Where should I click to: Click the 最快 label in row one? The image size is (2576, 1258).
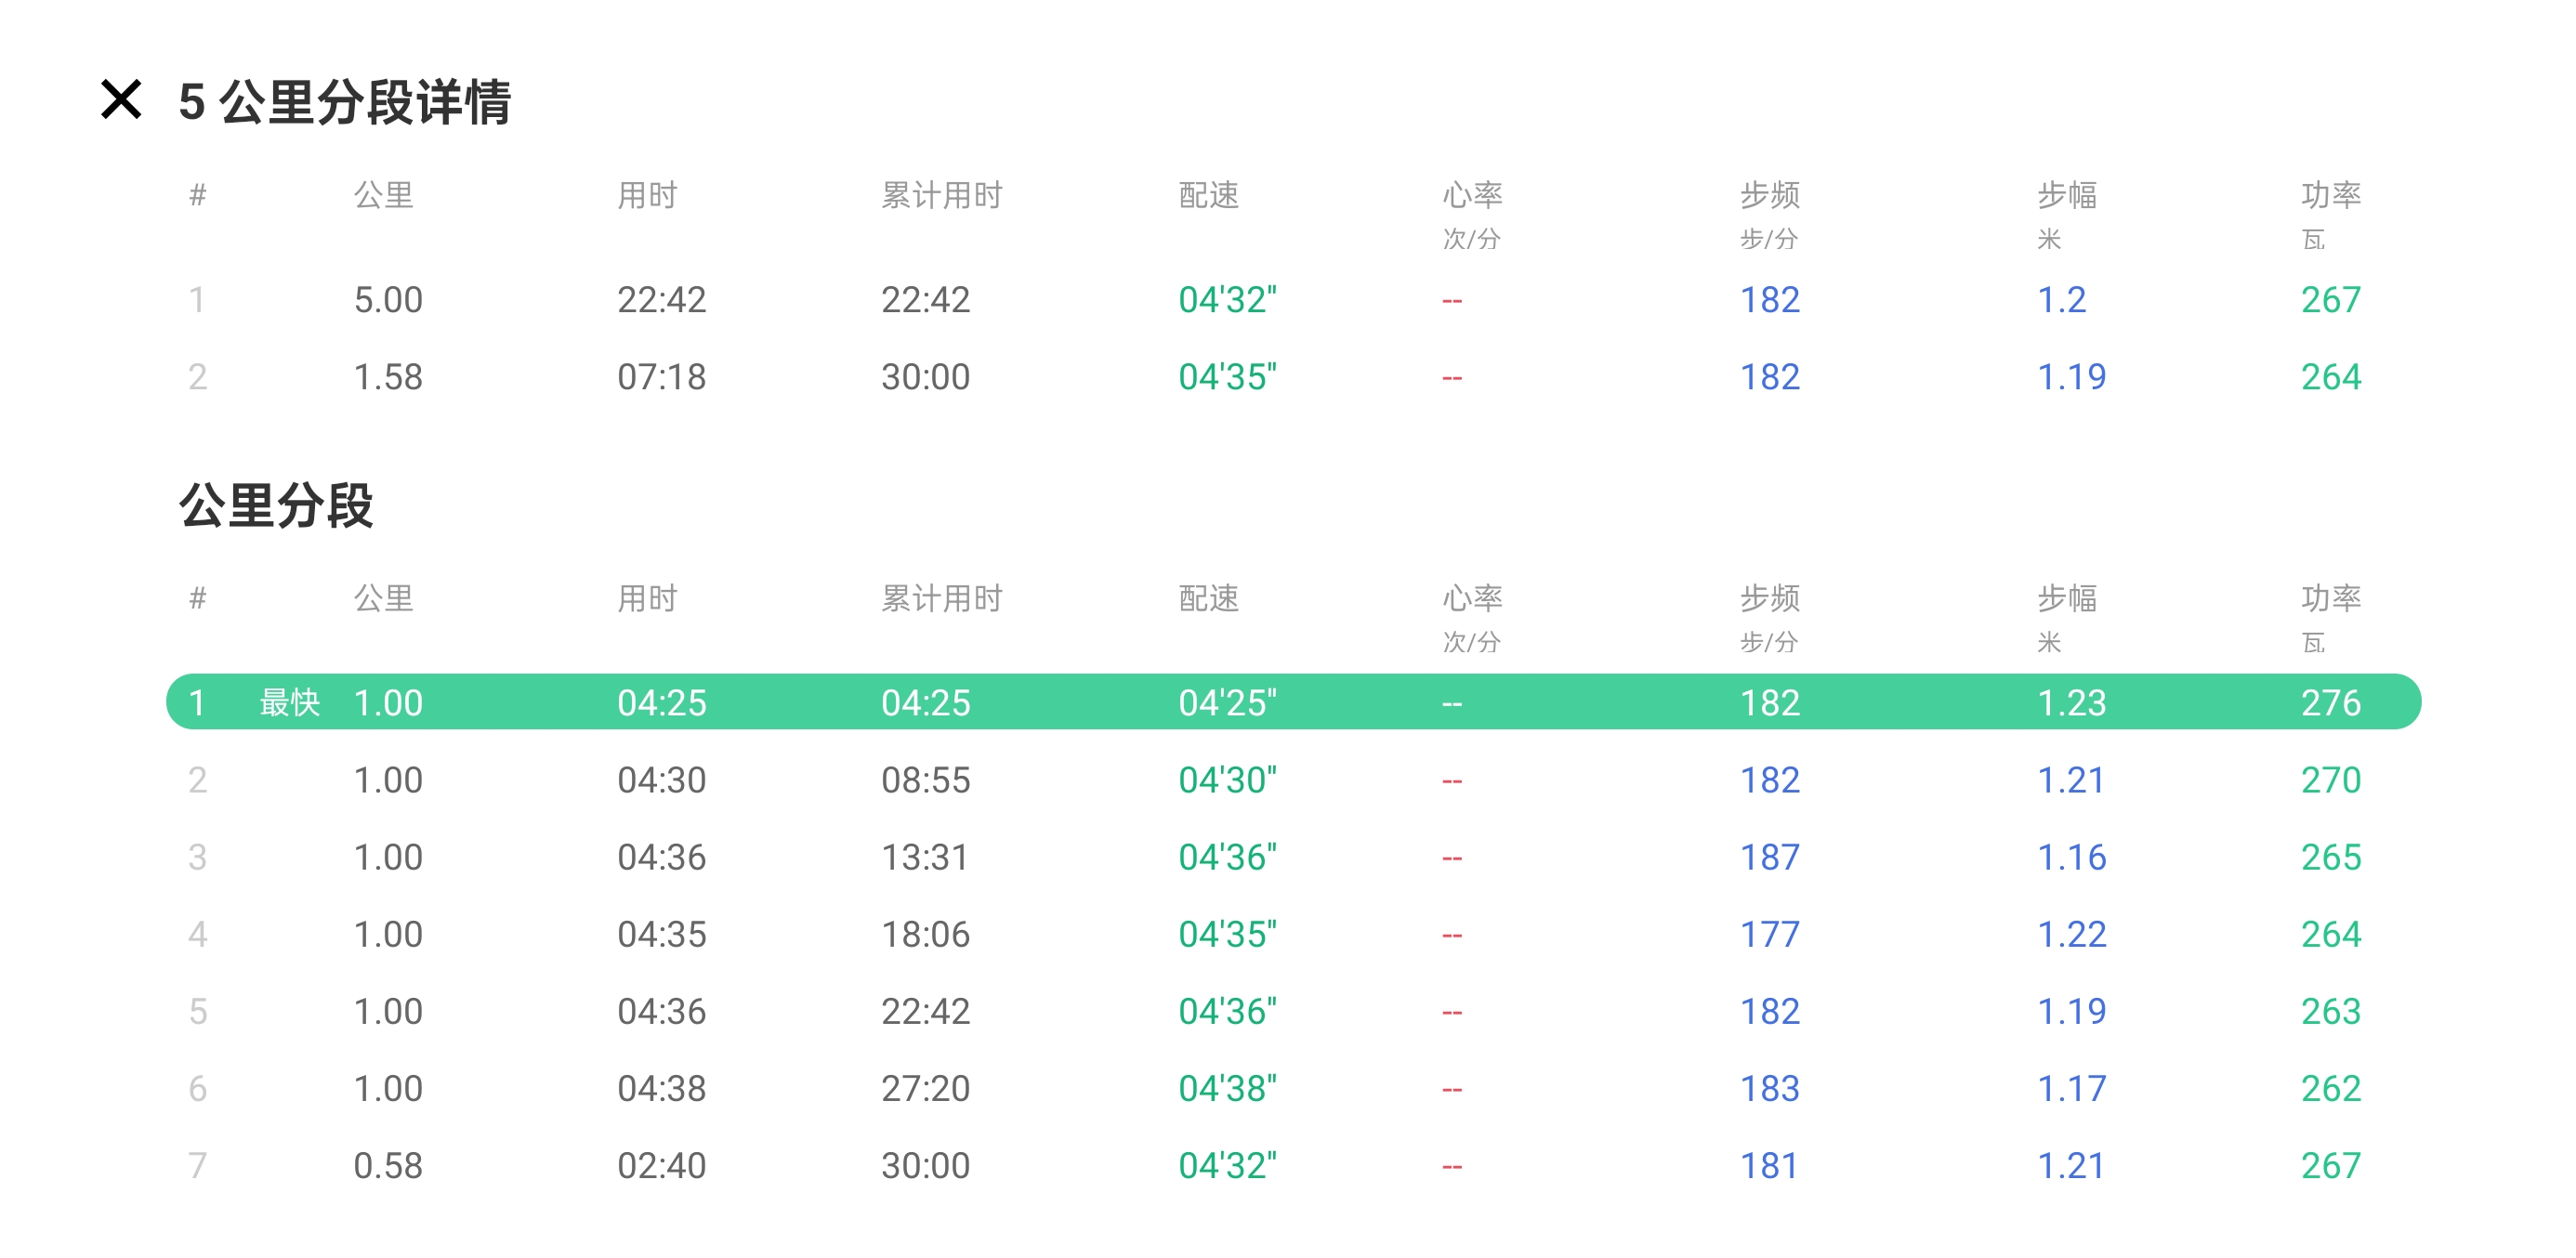[289, 702]
